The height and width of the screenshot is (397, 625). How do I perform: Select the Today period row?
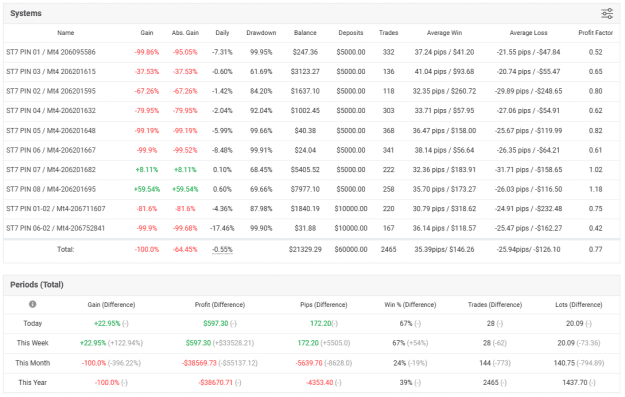tap(312, 324)
